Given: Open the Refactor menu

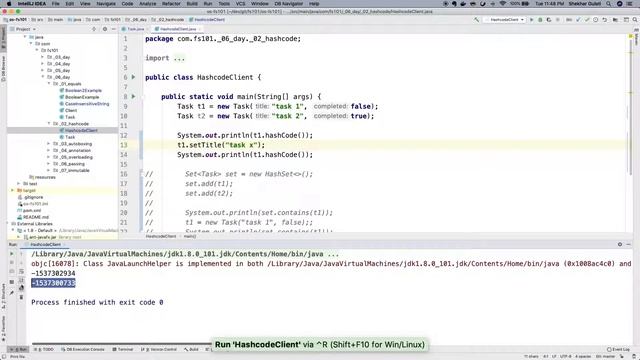Looking at the screenshot, I should pos(171,4).
